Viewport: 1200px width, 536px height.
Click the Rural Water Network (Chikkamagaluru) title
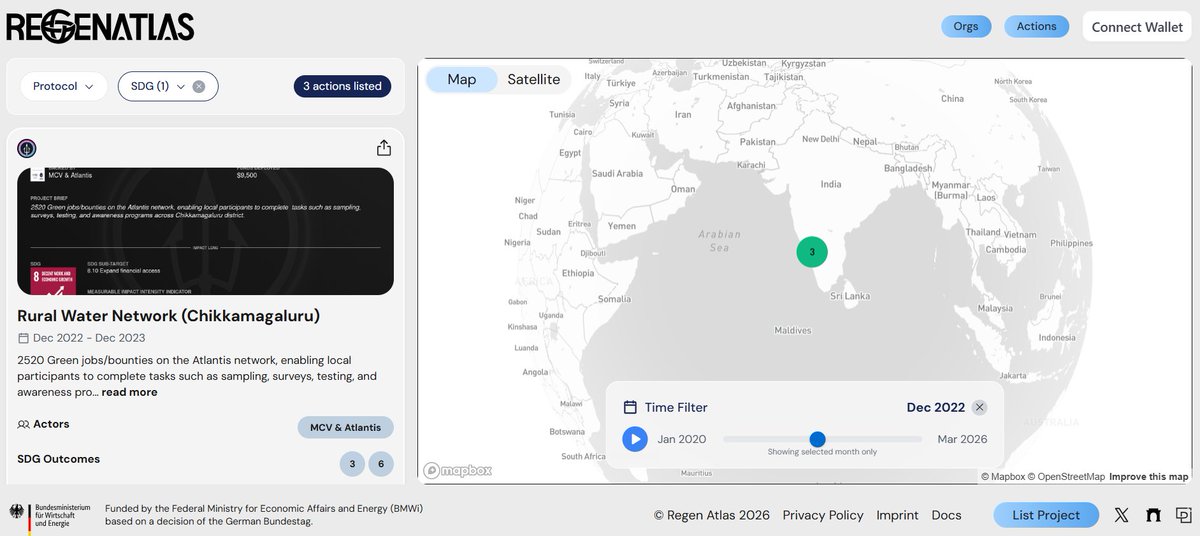pyautogui.click(x=169, y=316)
